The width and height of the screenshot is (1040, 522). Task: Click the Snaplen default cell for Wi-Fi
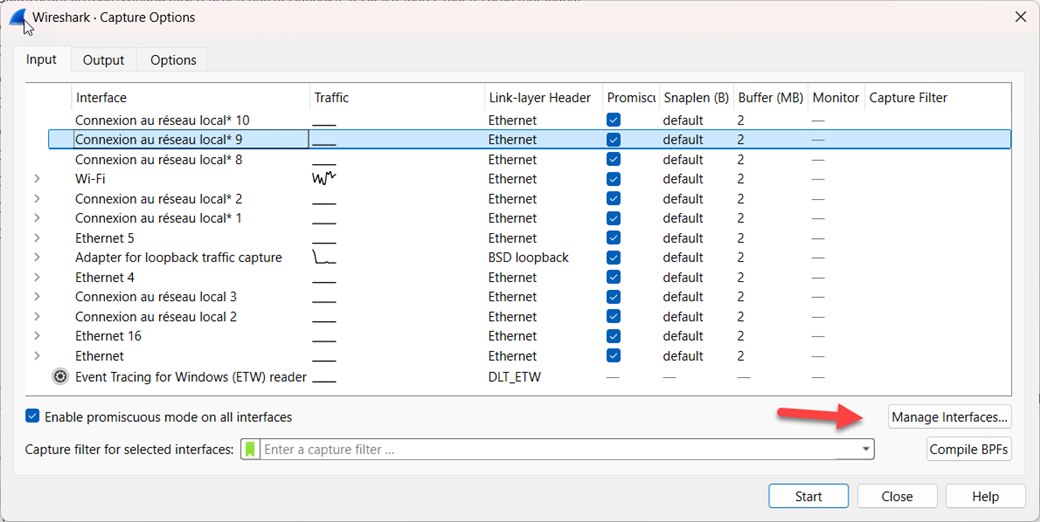(x=682, y=178)
